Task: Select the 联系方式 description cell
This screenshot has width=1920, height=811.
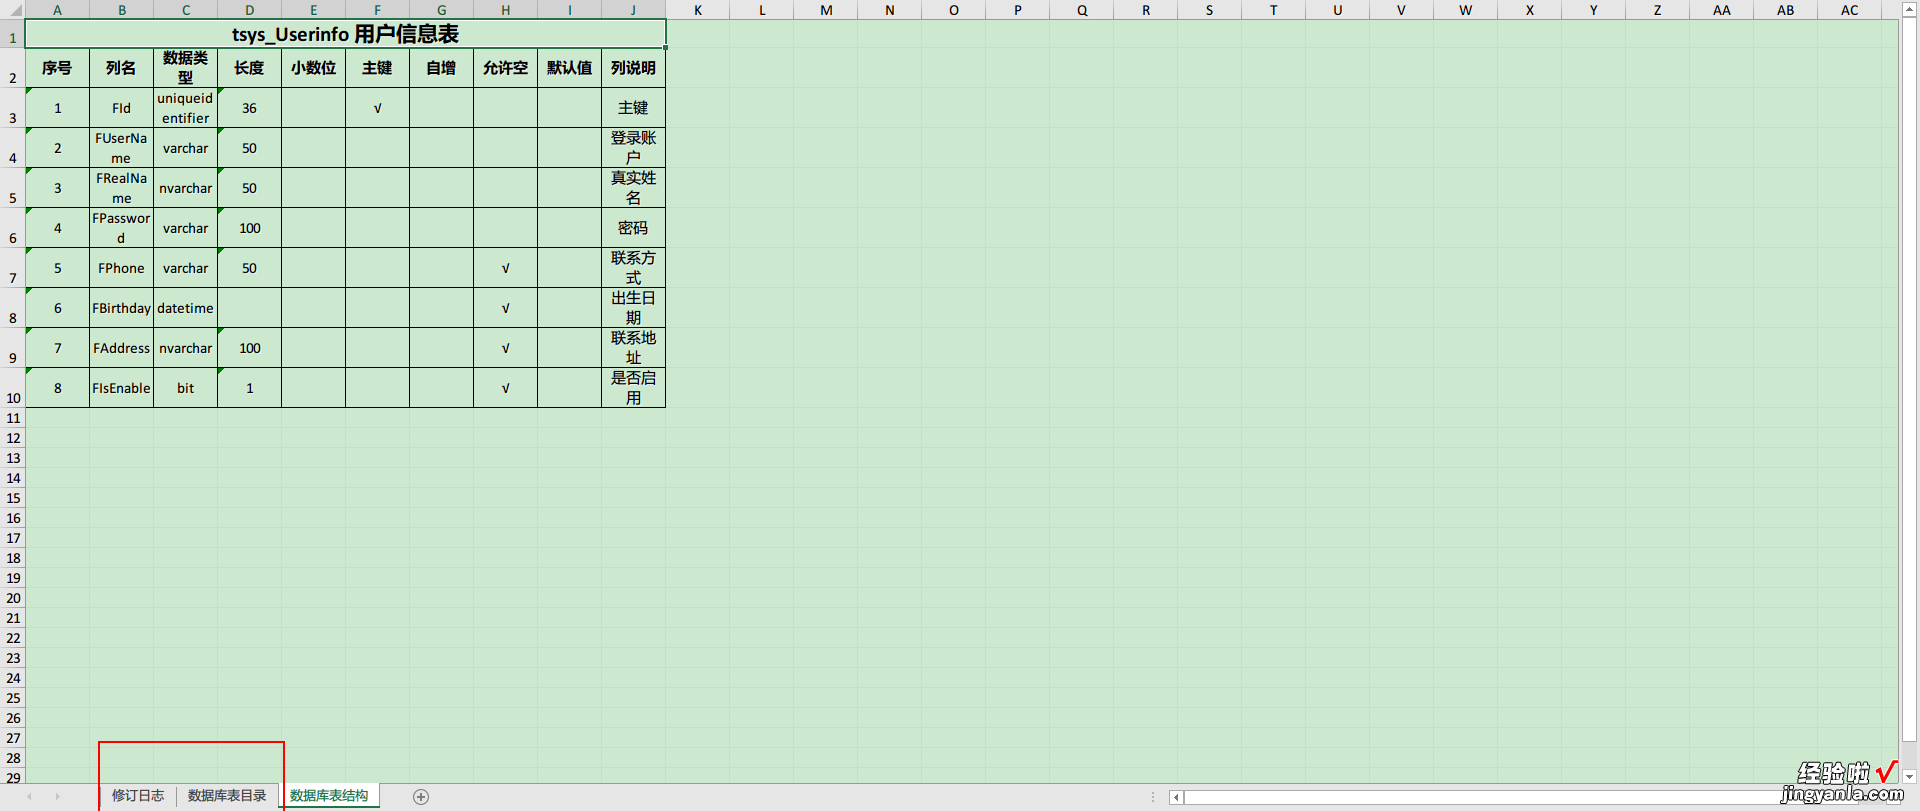Action: (x=633, y=268)
